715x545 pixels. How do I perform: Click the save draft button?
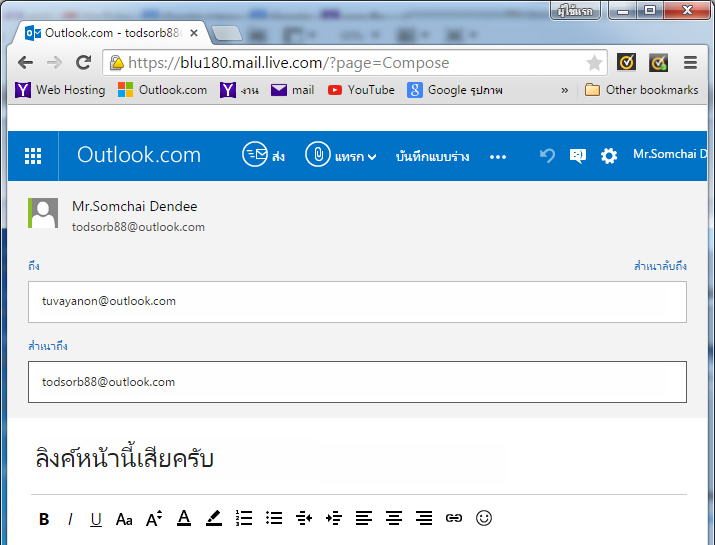coord(432,157)
